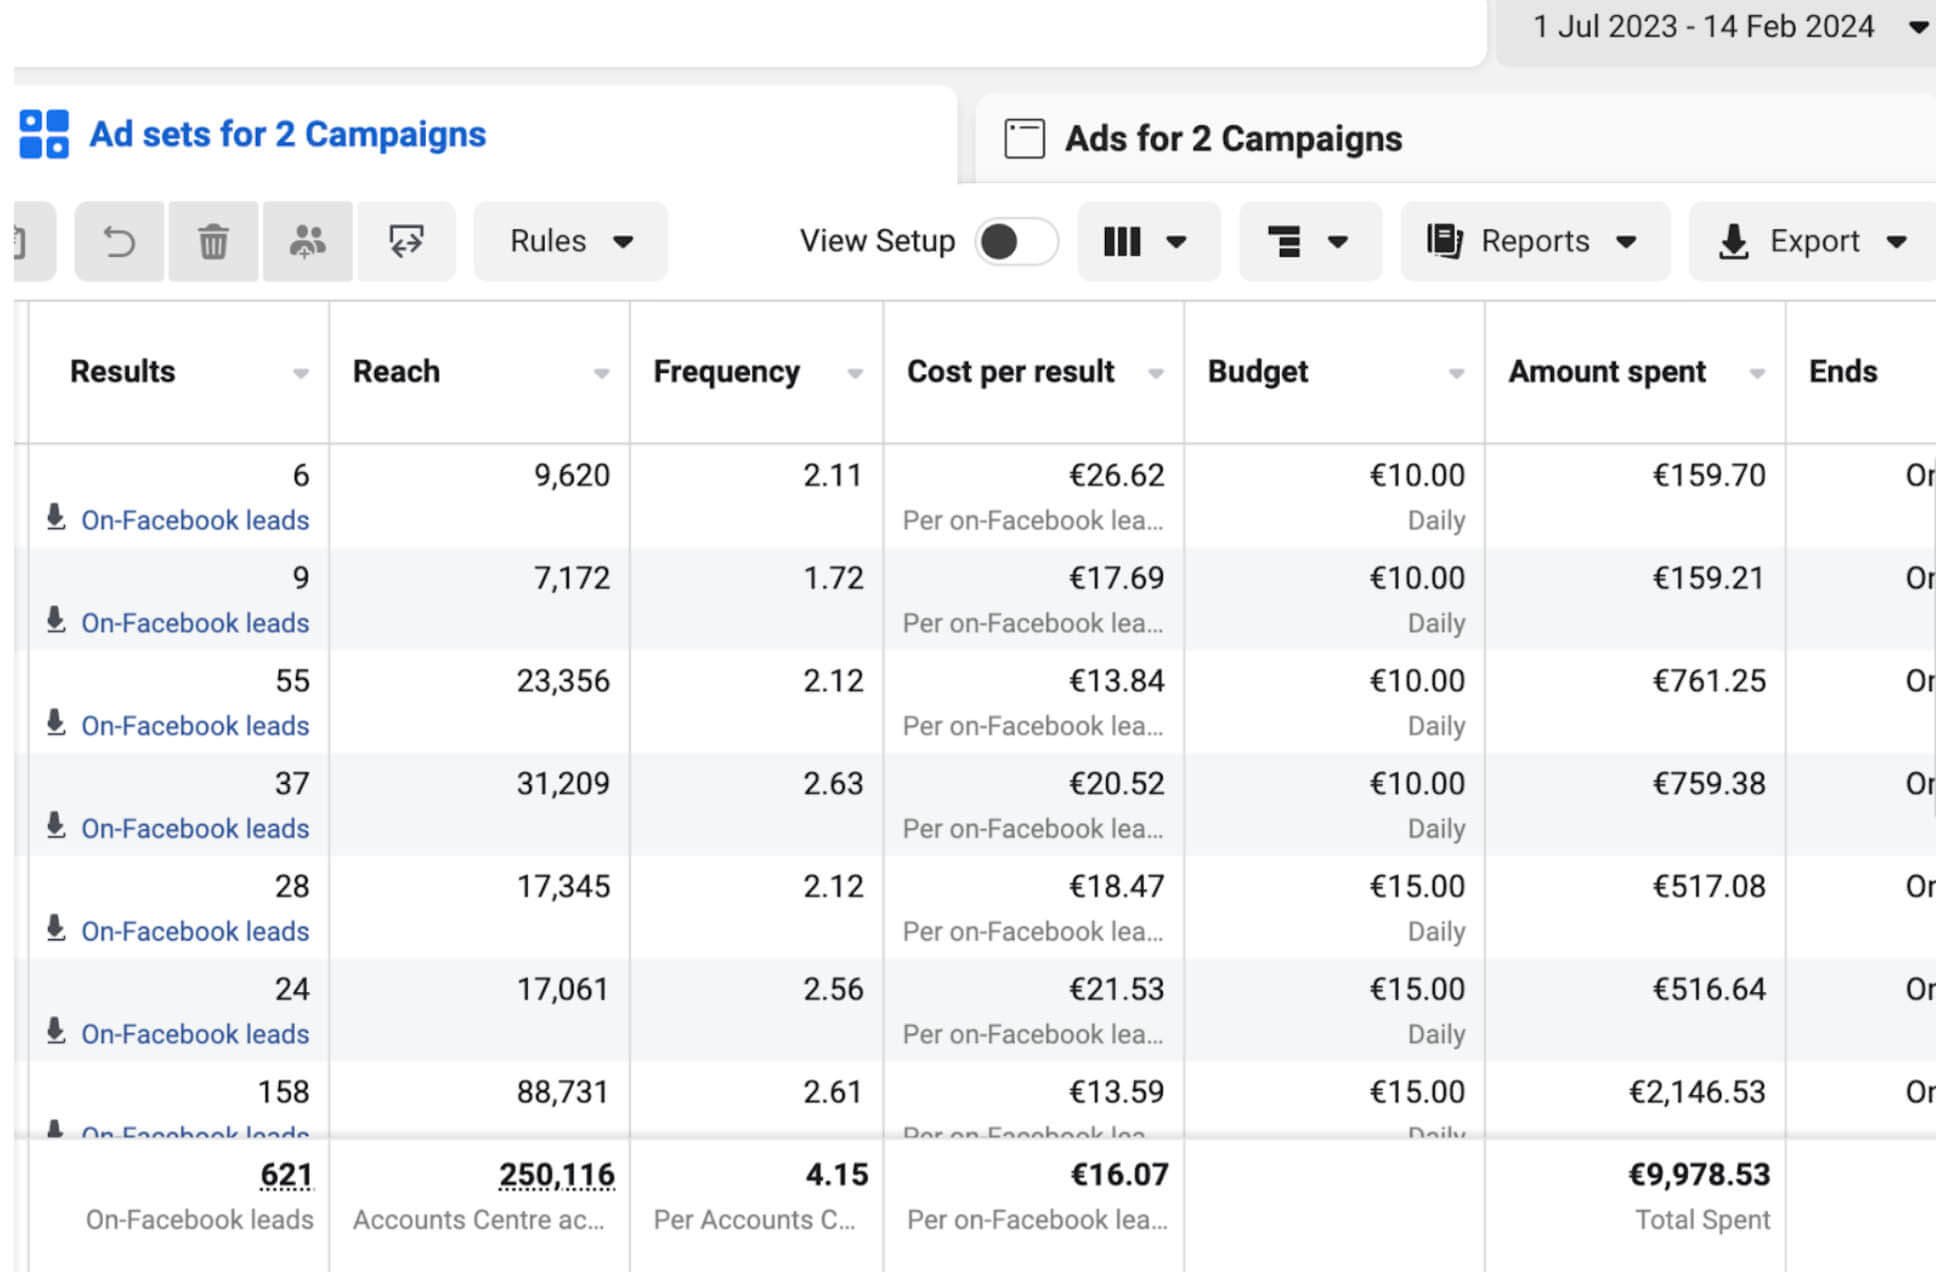Open the Cost per result column arrow
1936x1272 pixels.
point(1156,373)
